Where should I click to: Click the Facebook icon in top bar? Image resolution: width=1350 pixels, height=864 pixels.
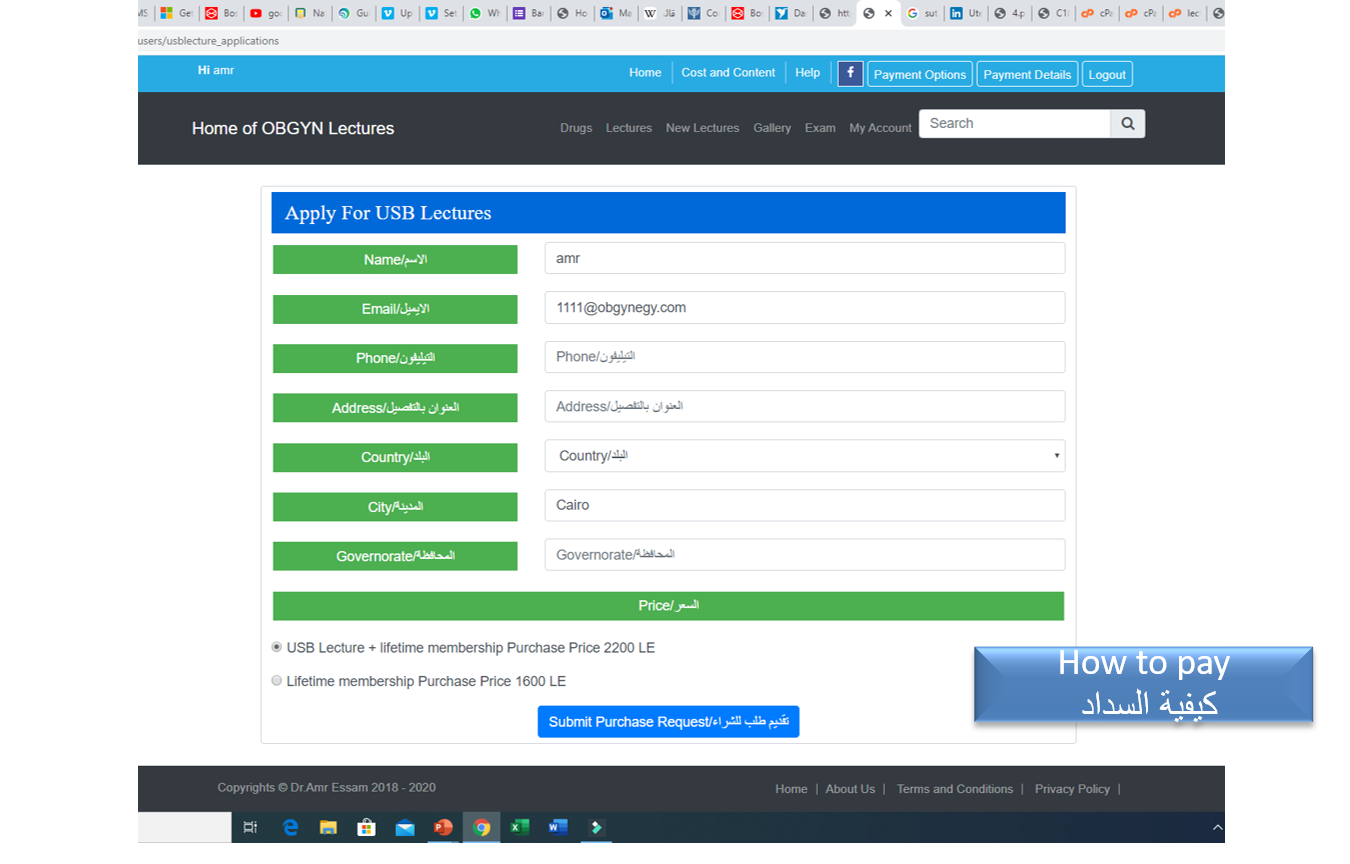pyautogui.click(x=850, y=73)
